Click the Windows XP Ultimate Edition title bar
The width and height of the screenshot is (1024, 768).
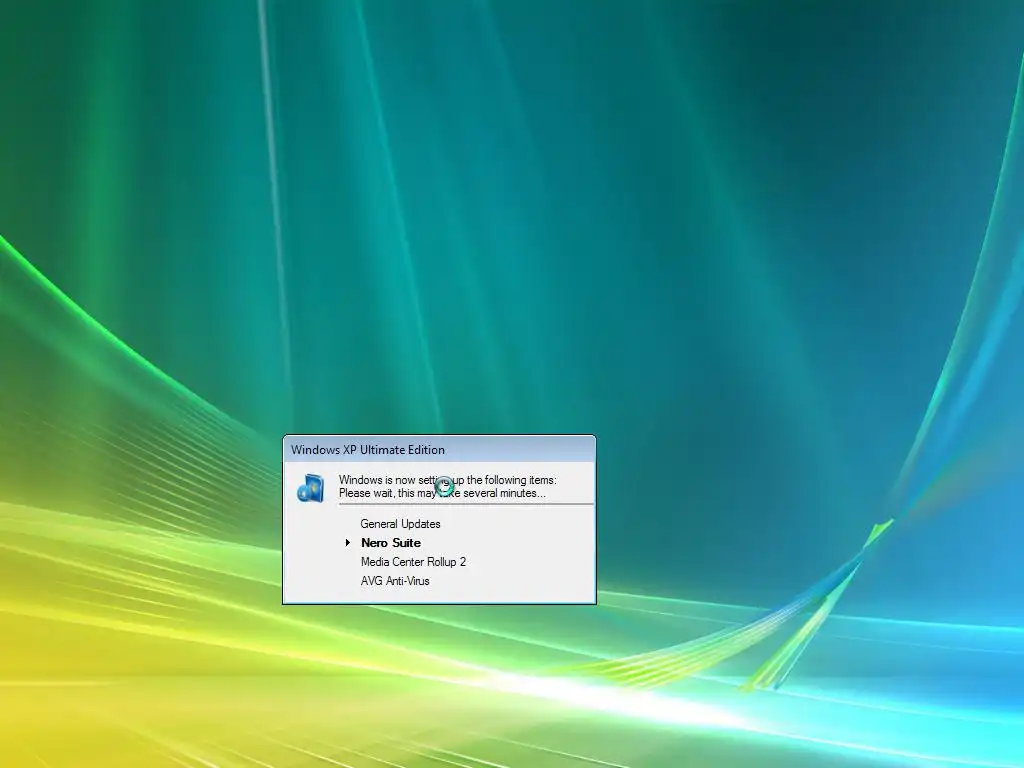point(439,449)
